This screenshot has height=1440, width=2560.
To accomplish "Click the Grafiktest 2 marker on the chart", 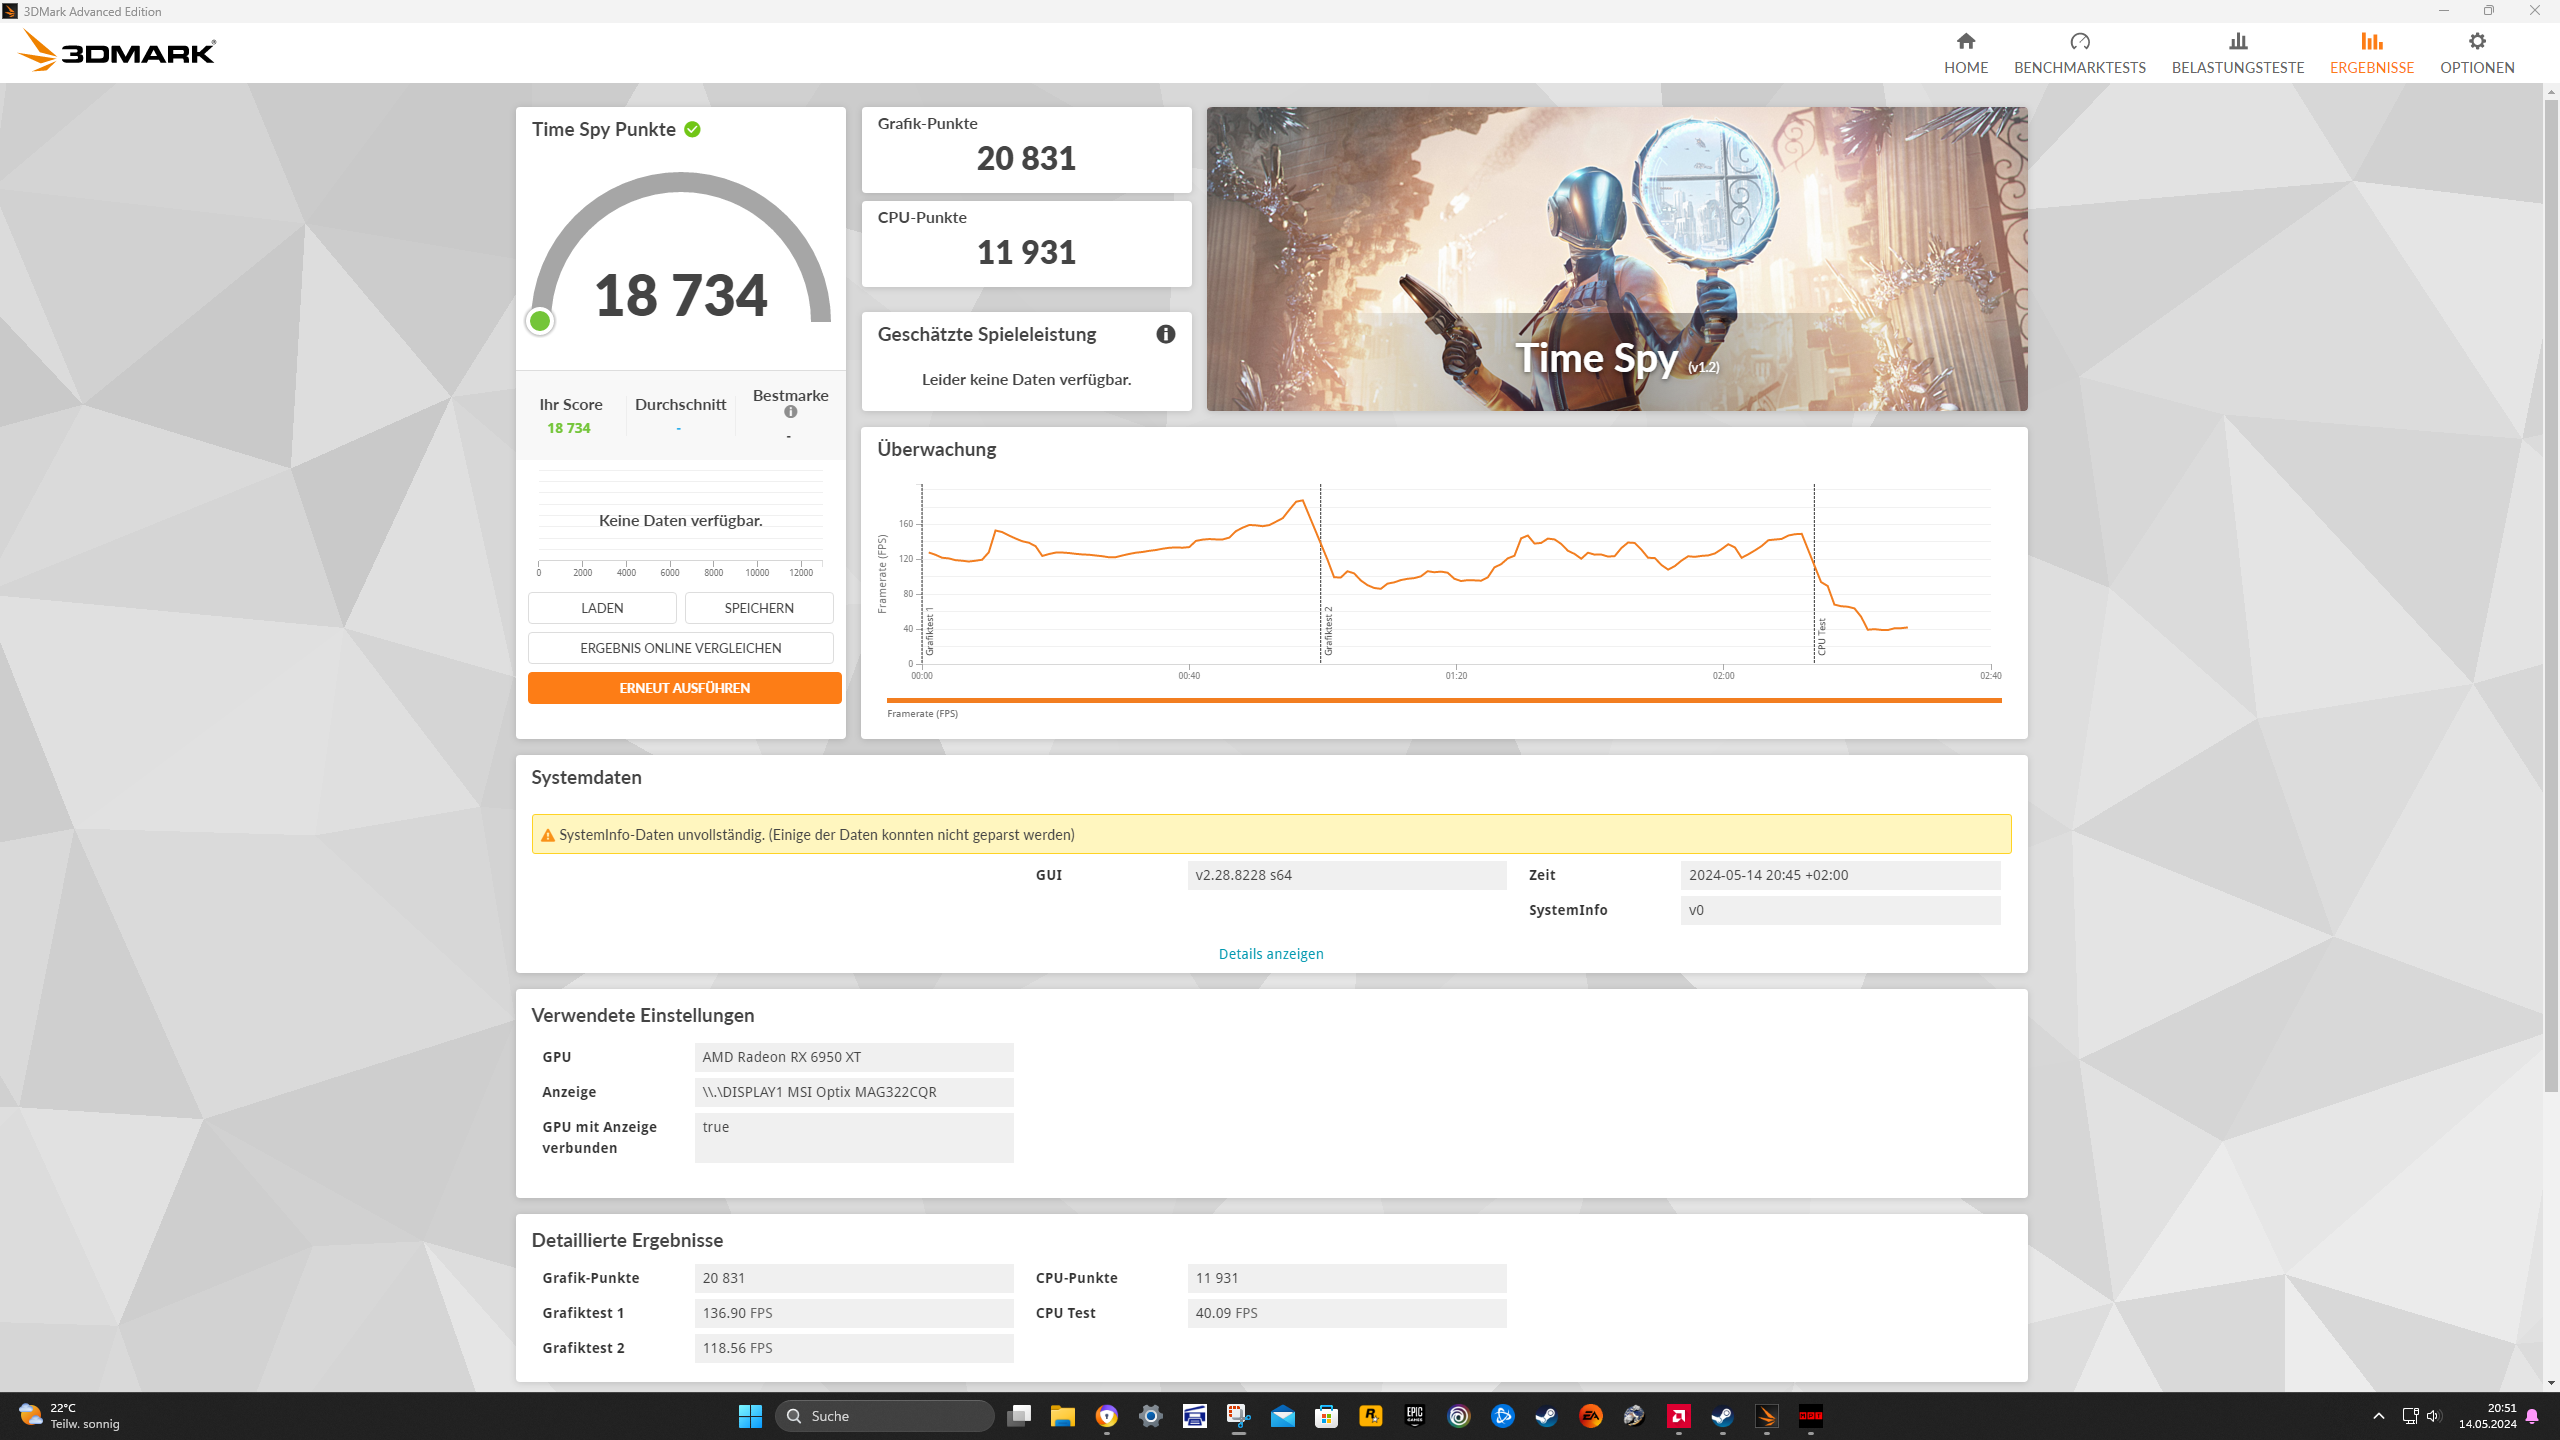I will coord(1329,632).
